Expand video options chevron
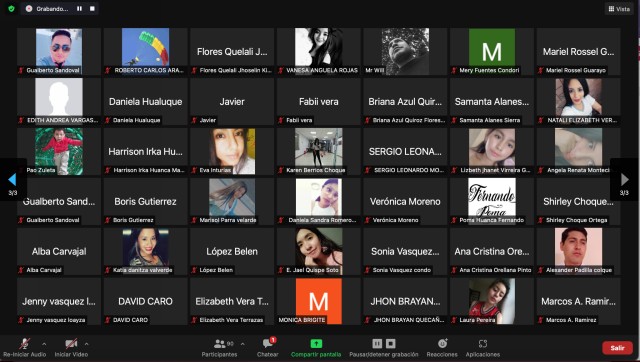The image size is (640, 362). click(87, 344)
